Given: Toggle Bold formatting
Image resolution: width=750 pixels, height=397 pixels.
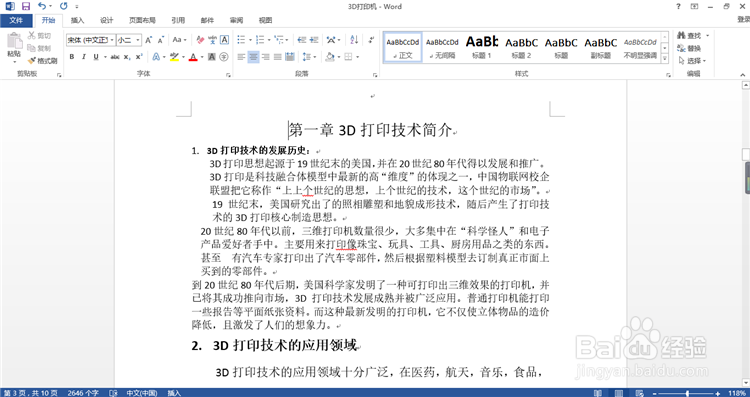Looking at the screenshot, I should pos(72,57).
